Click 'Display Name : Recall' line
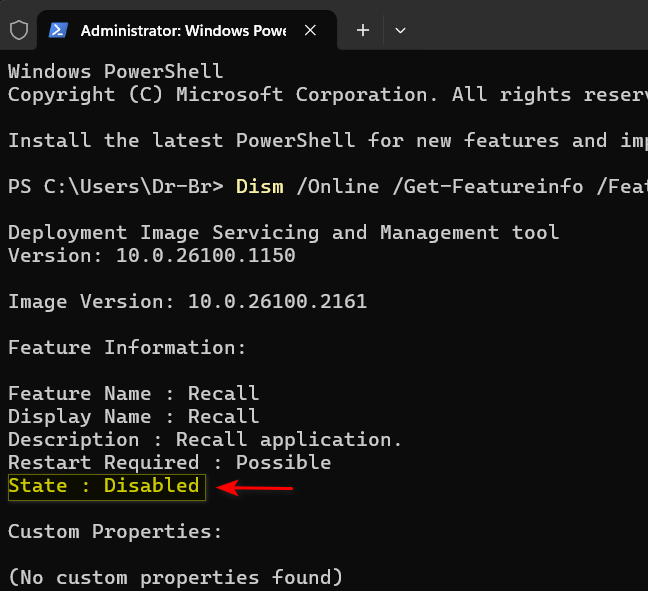Viewport: 648px width, 591px height. pyautogui.click(x=133, y=417)
